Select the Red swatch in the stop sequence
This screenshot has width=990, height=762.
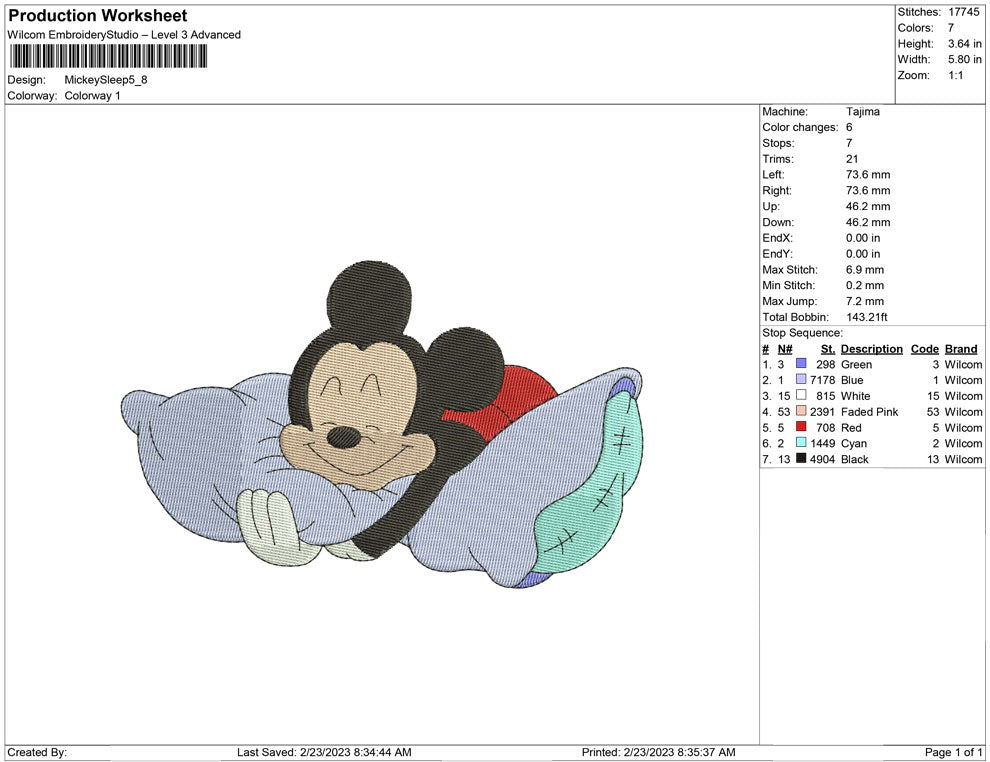[799, 428]
